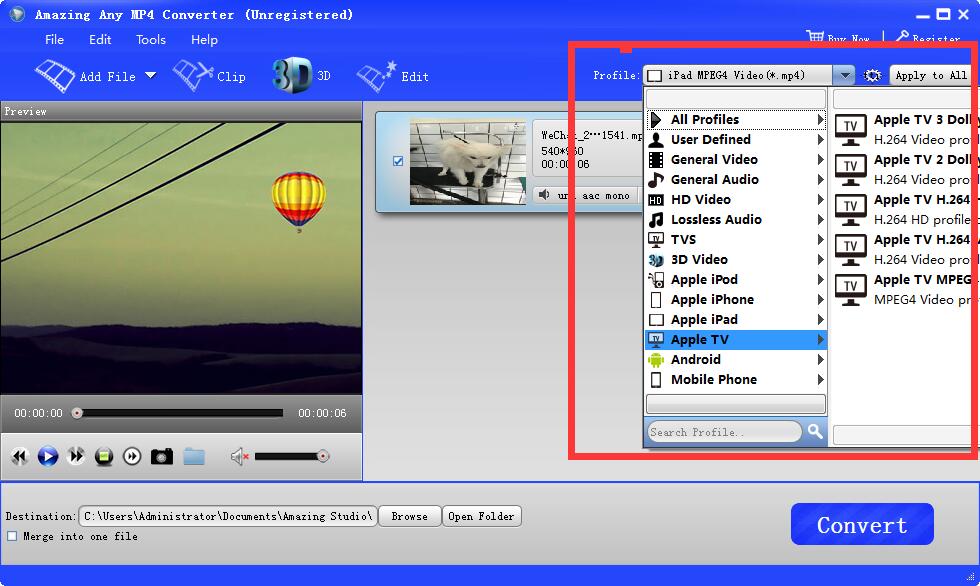Click the Browse button
The width and height of the screenshot is (980, 586).
click(x=409, y=516)
